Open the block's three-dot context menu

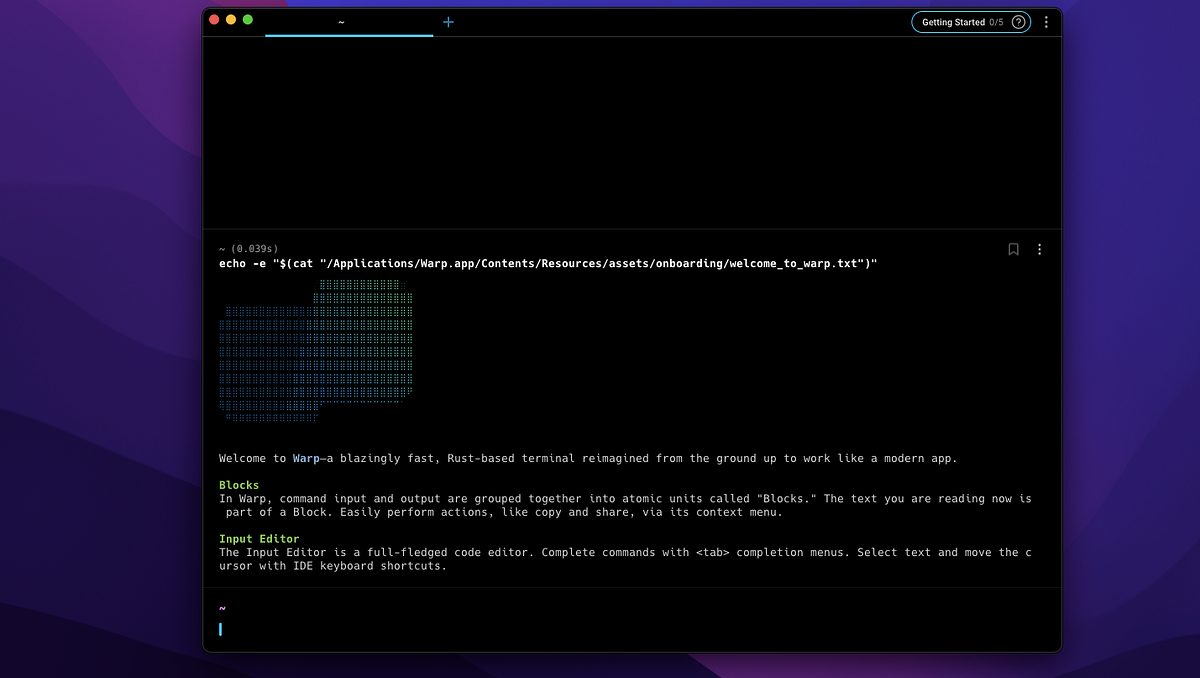click(1039, 249)
